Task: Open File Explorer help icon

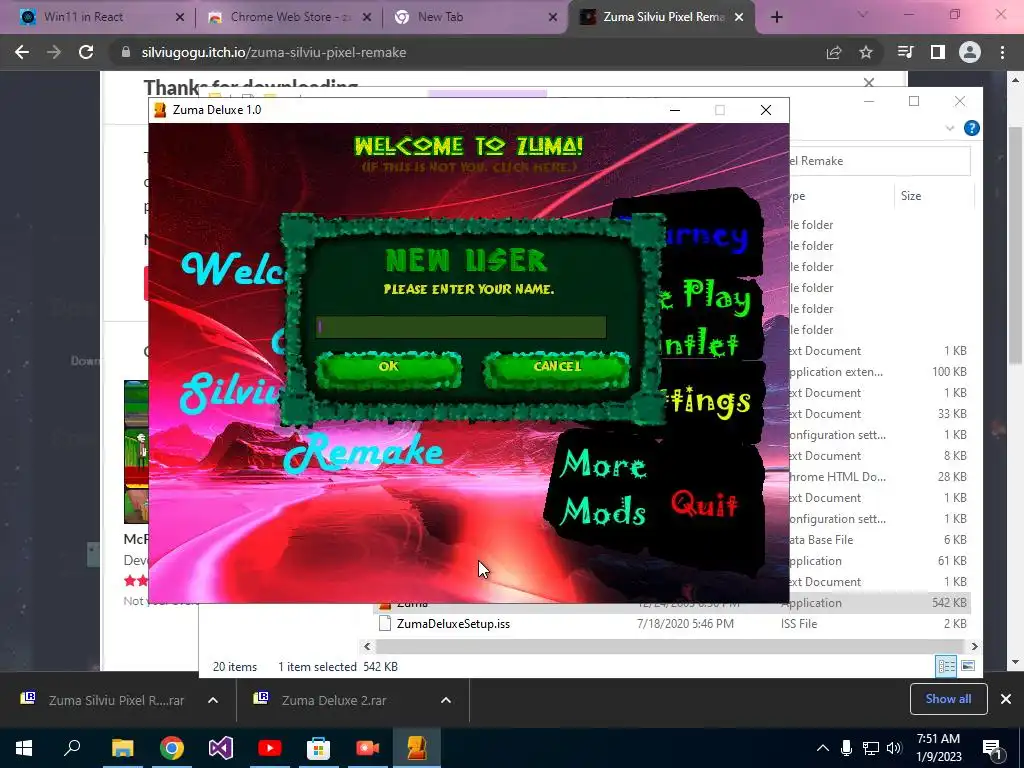Action: pos(972,128)
